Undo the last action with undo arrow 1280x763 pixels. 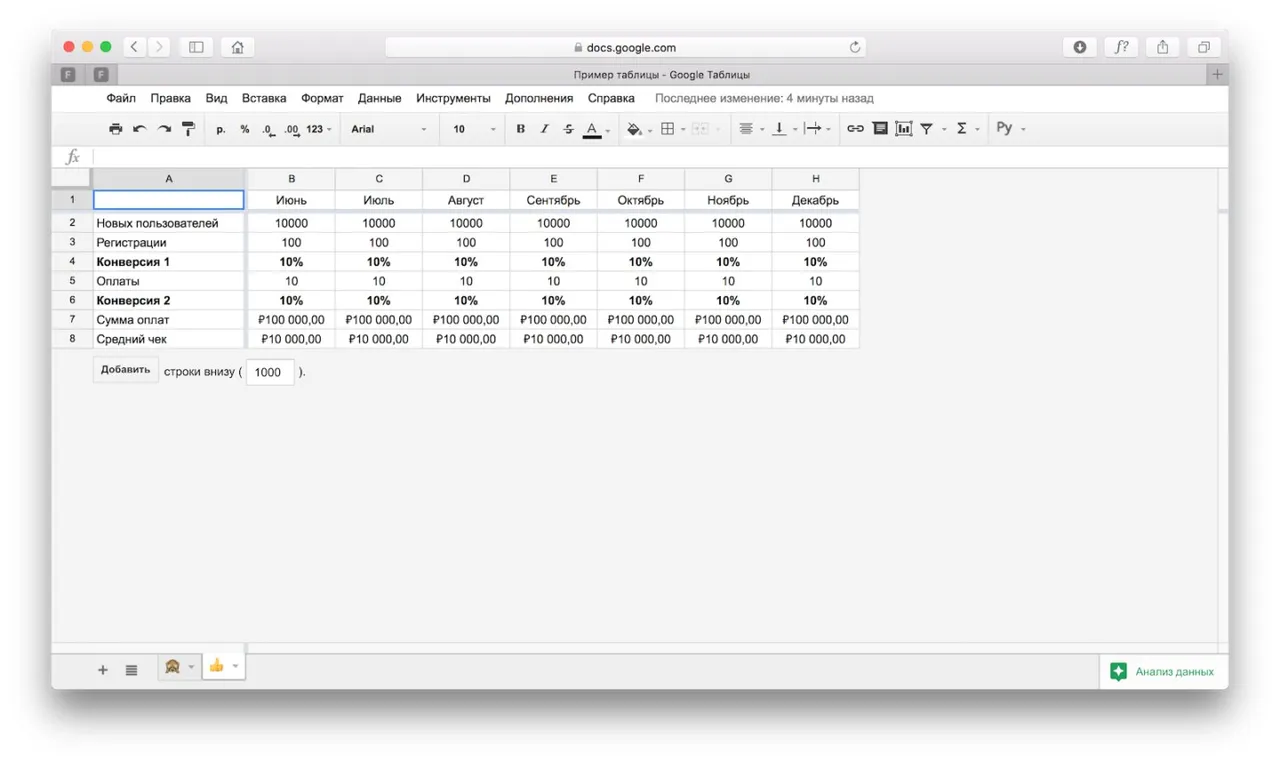point(140,129)
